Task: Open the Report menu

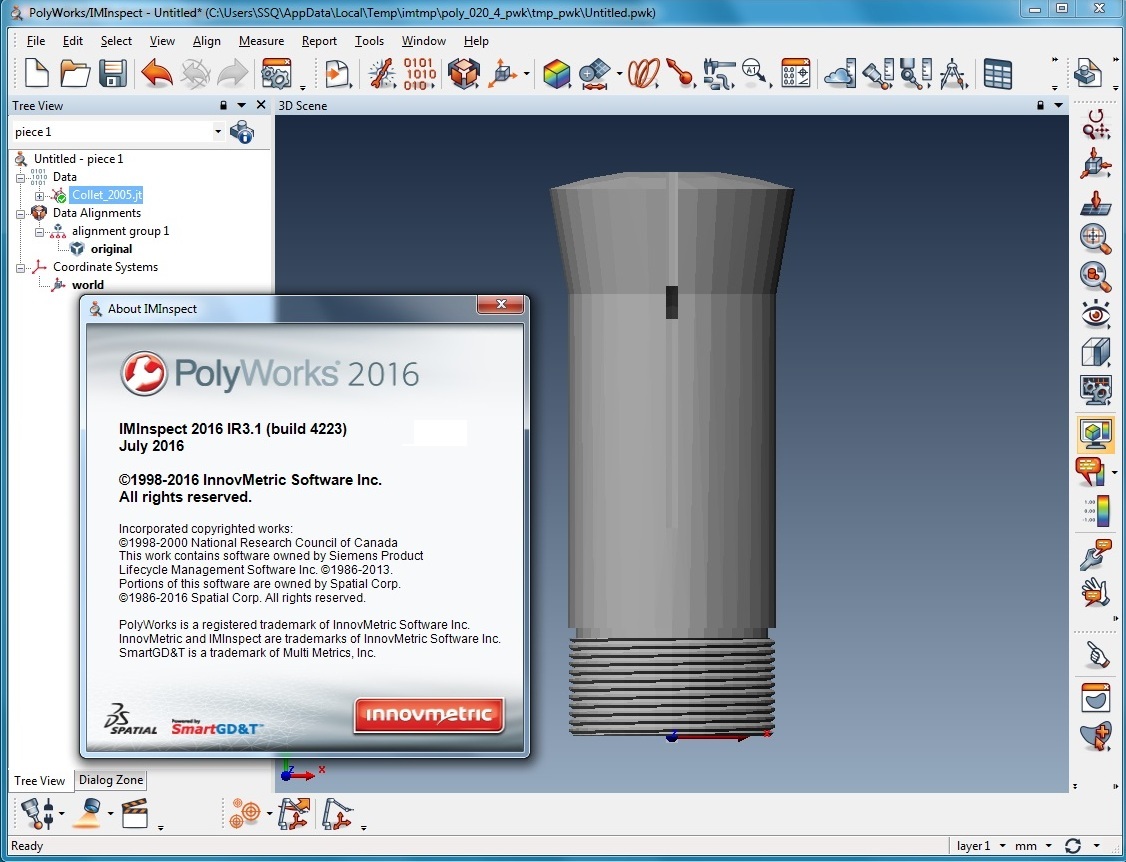Action: tap(319, 41)
